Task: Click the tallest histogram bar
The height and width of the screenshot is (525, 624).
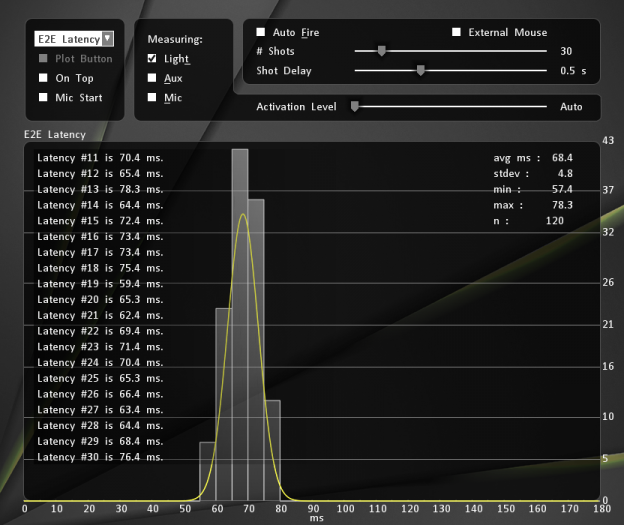Action: (240, 320)
